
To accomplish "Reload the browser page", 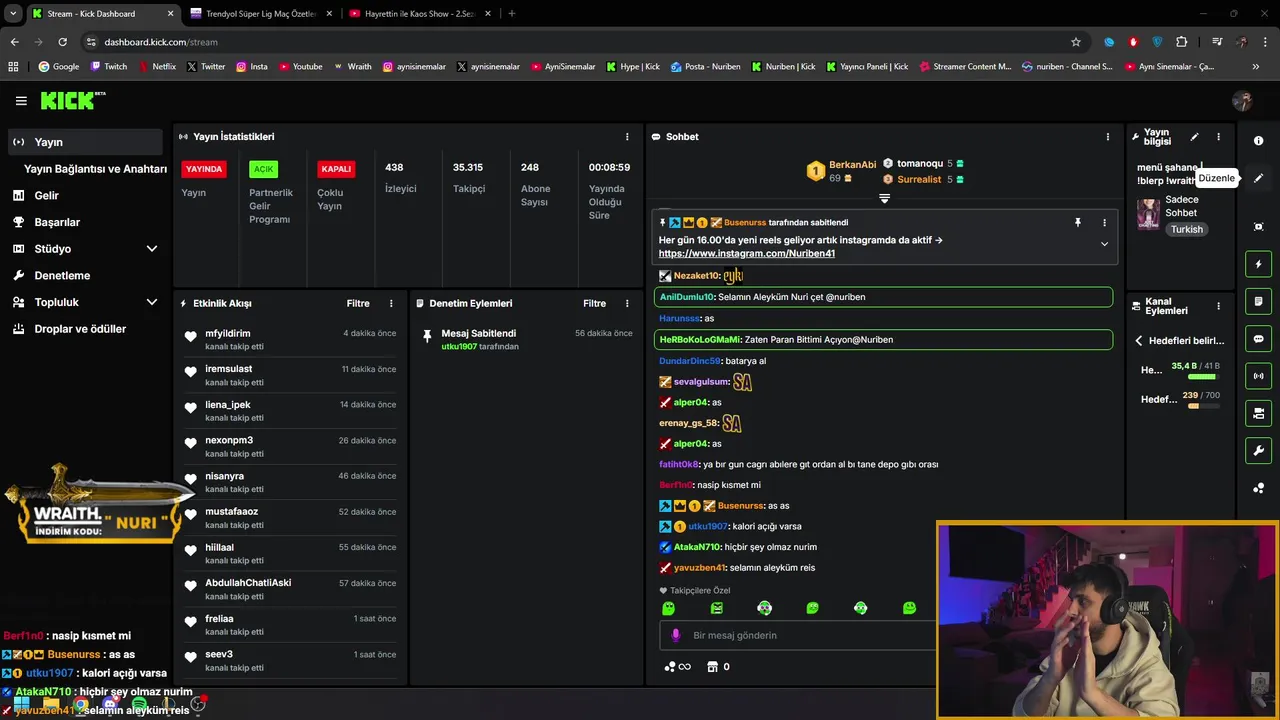I will click(62, 42).
